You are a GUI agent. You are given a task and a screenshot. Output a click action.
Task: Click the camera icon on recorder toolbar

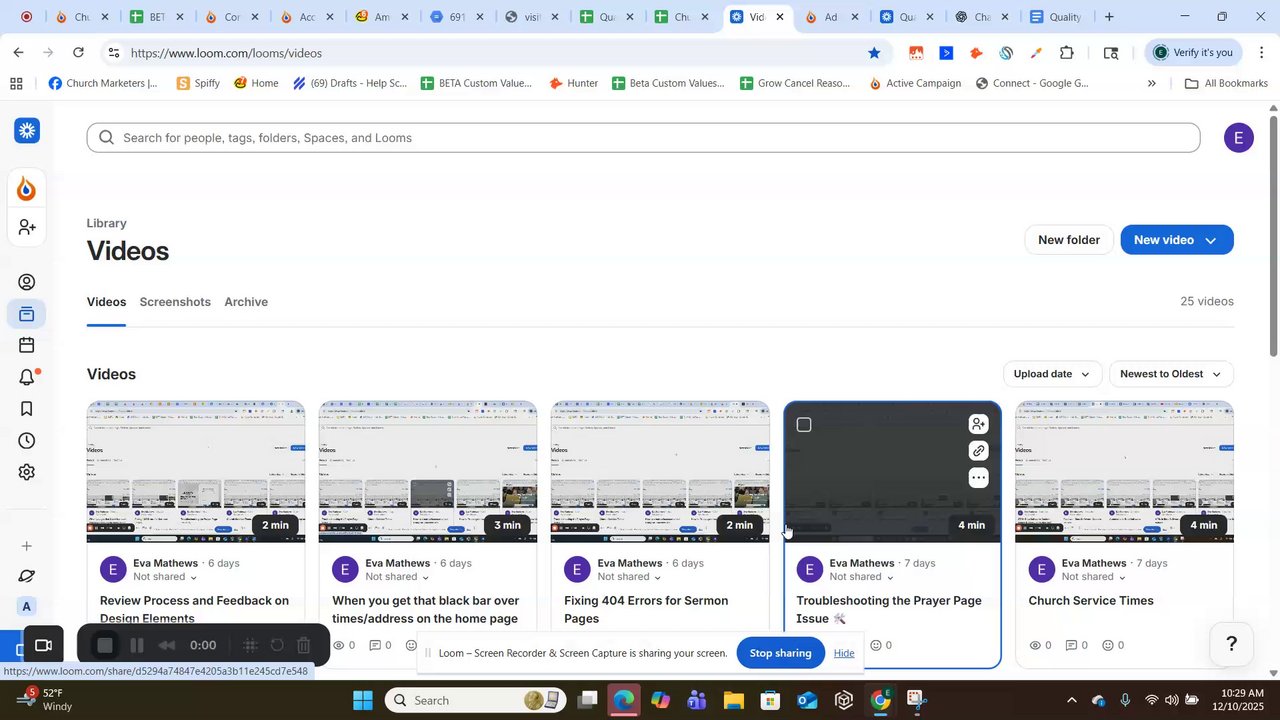43,646
